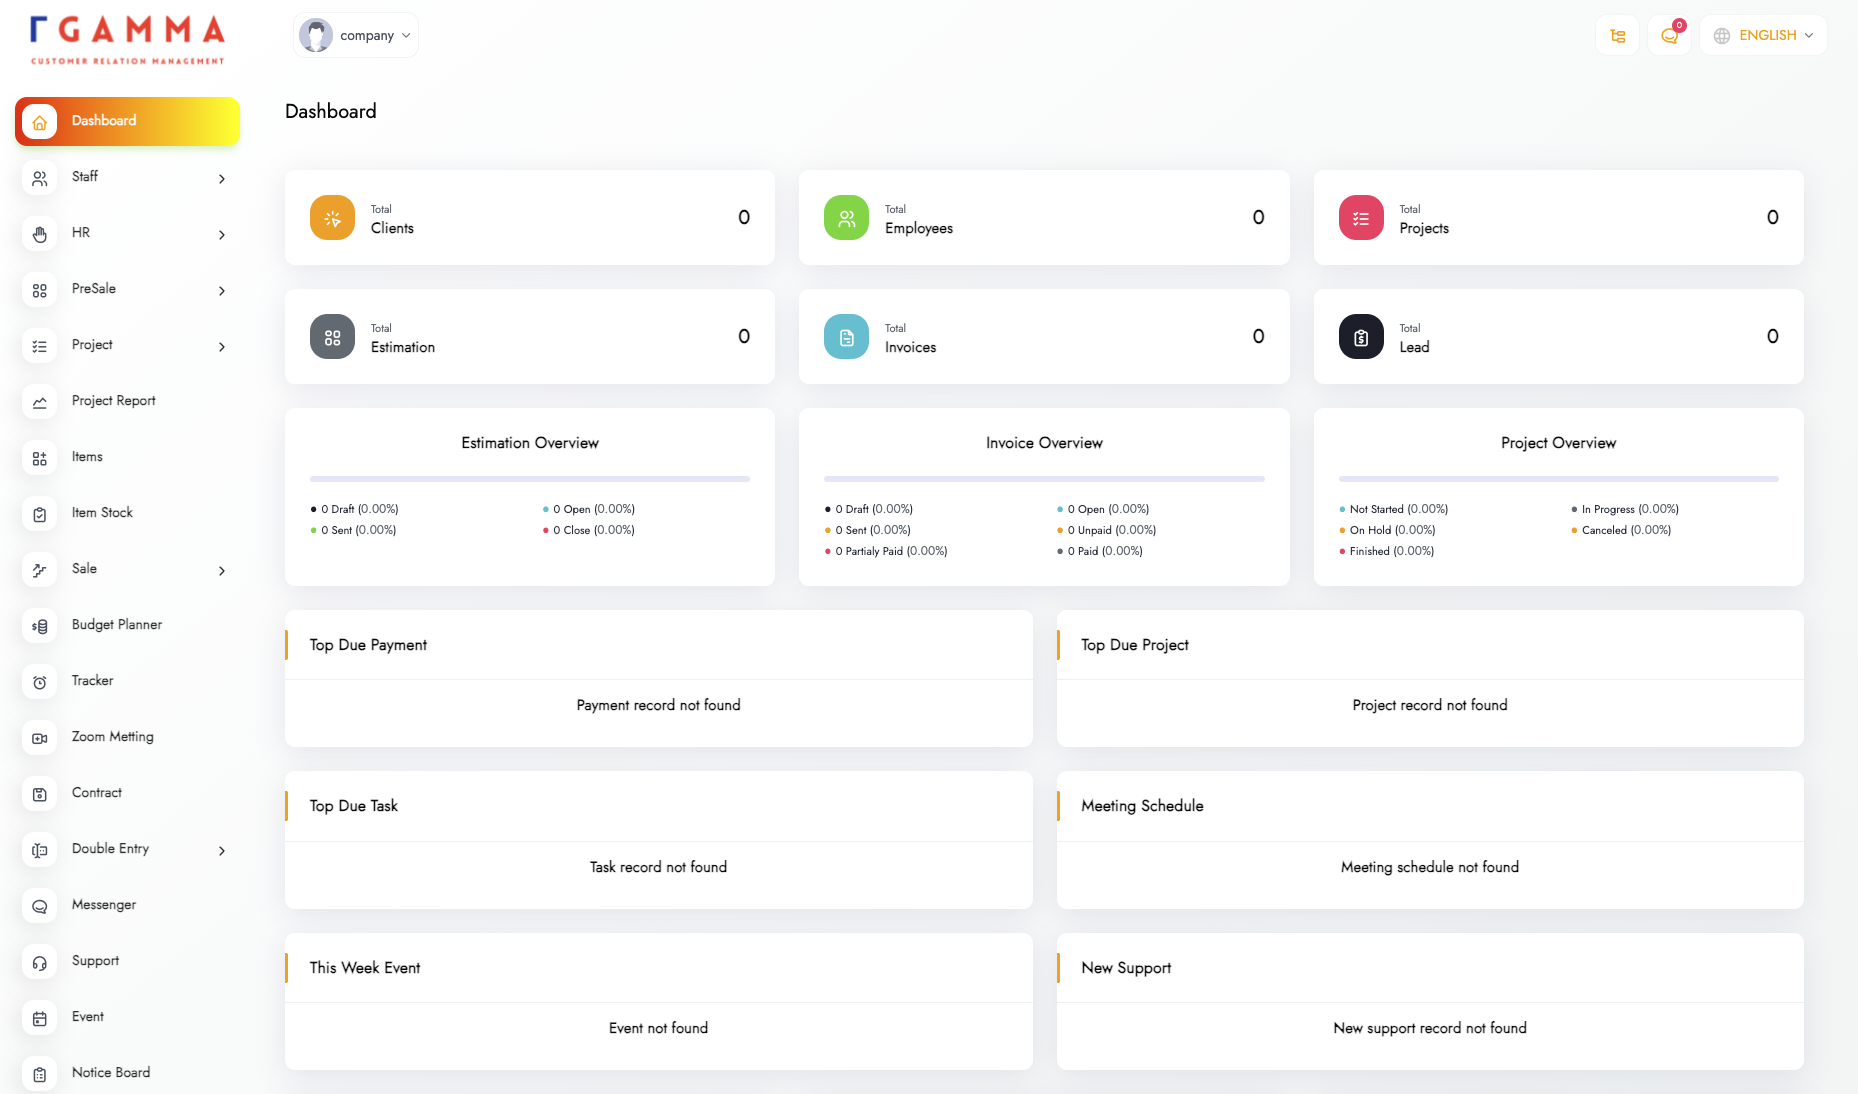
Task: Expand the HR menu chevron
Action: point(222,235)
